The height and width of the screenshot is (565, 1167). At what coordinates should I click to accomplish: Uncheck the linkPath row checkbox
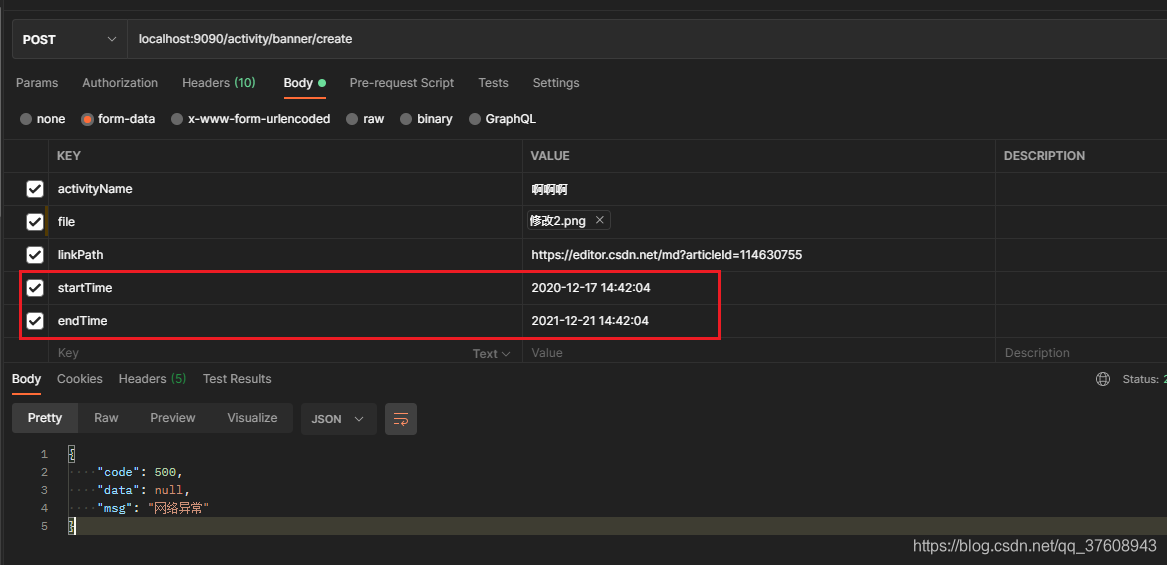point(34,255)
